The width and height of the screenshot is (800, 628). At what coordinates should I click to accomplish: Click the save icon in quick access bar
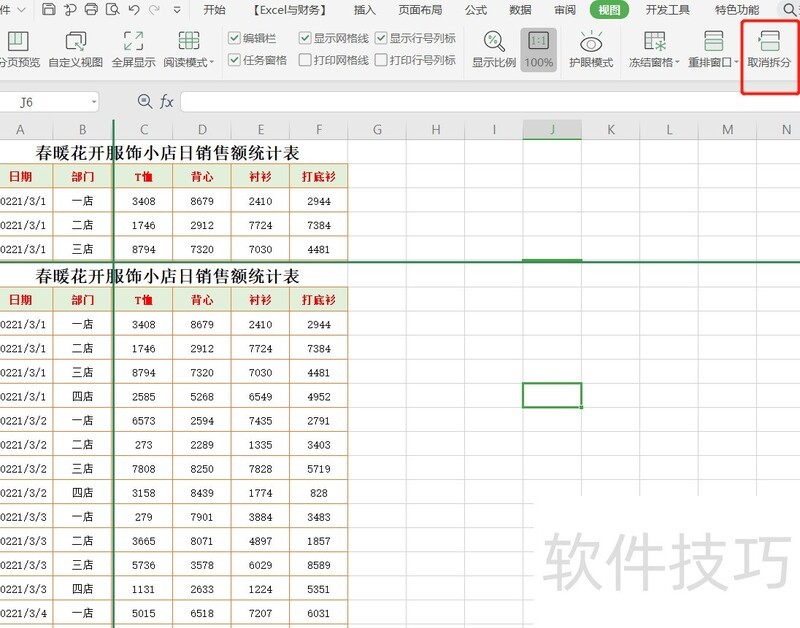(x=48, y=10)
